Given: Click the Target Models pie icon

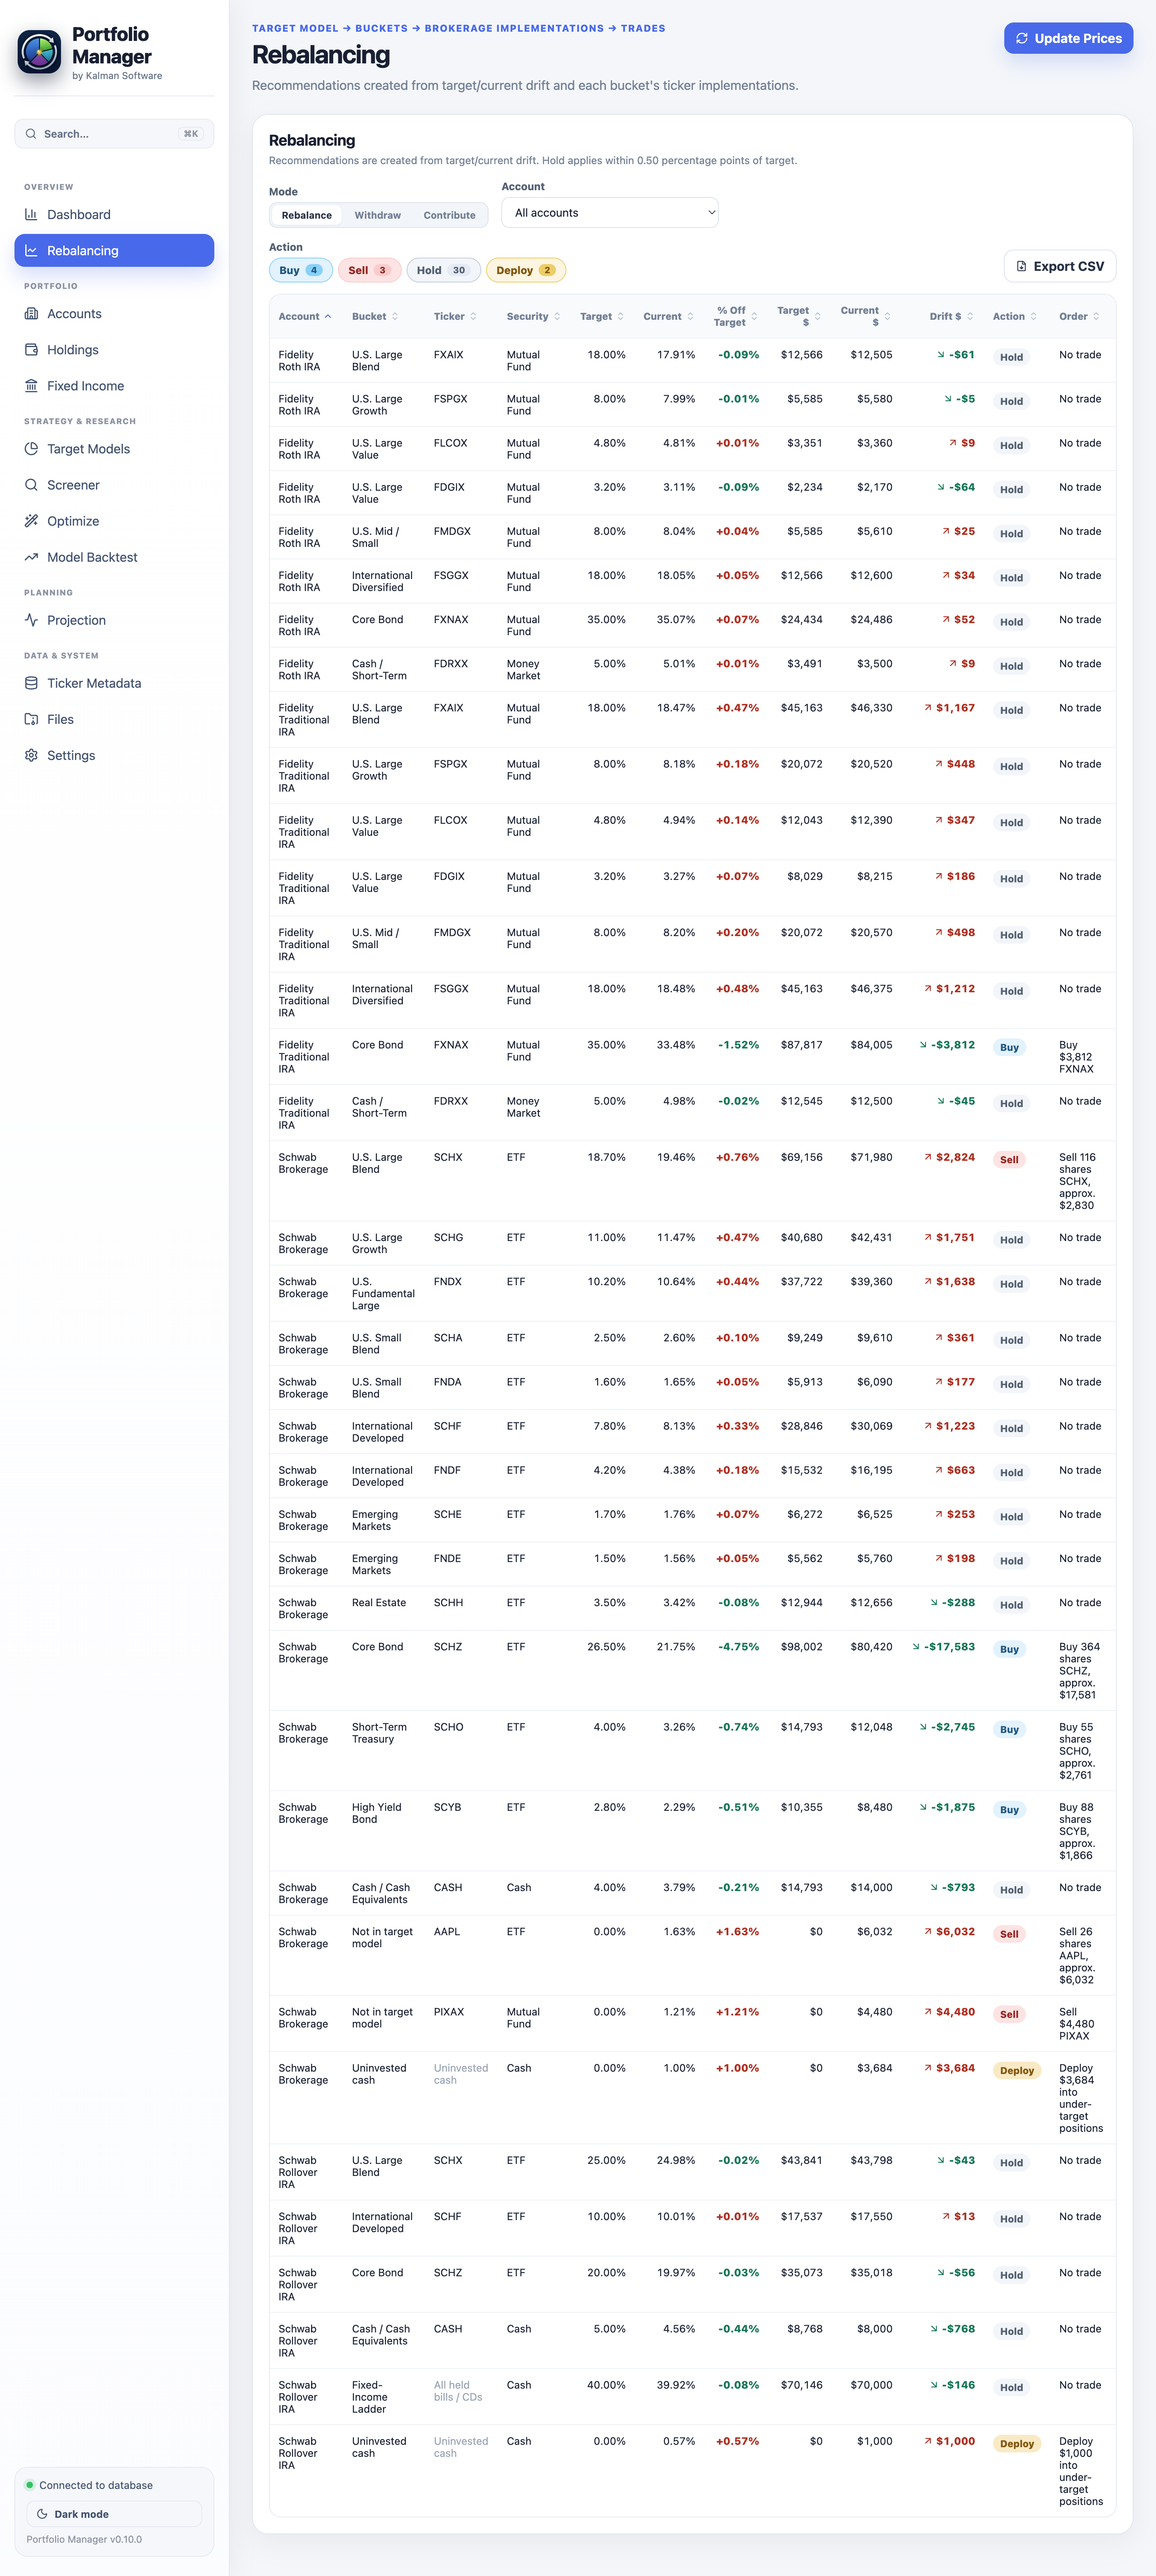Looking at the screenshot, I should click(31, 448).
